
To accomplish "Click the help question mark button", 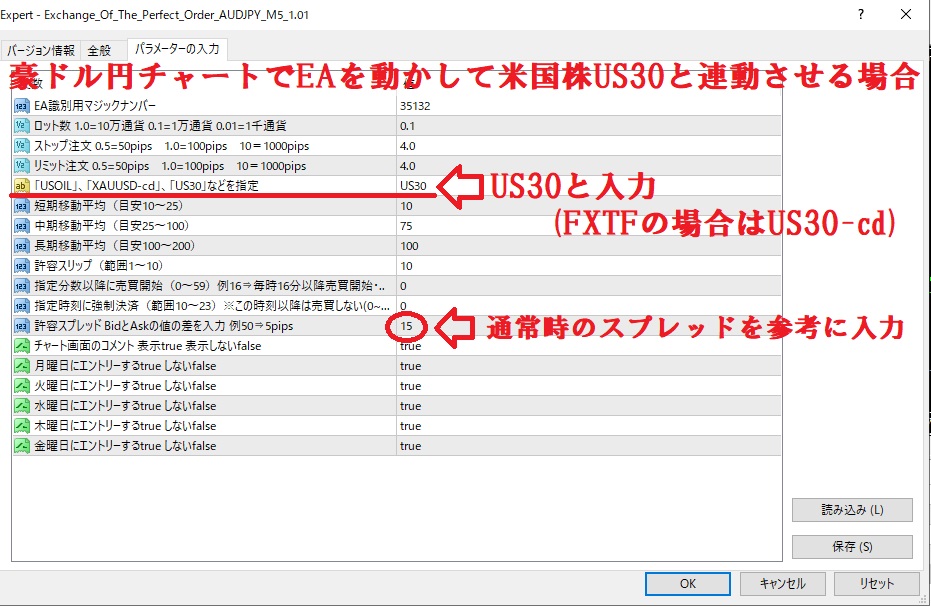I will 861,14.
